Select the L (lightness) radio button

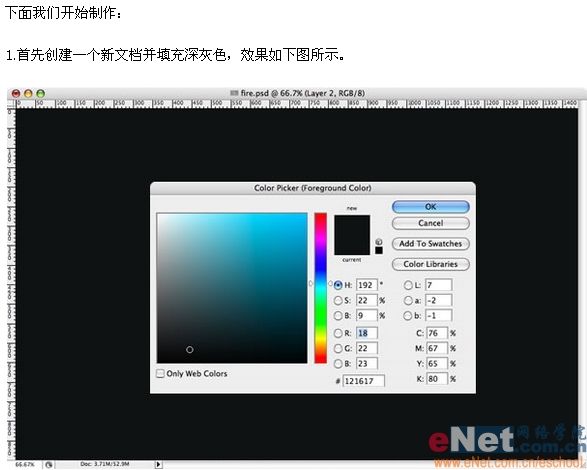408,285
